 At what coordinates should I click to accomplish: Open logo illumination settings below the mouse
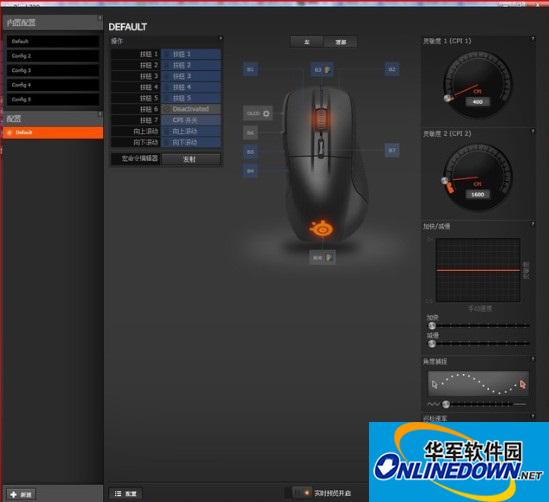point(322,258)
